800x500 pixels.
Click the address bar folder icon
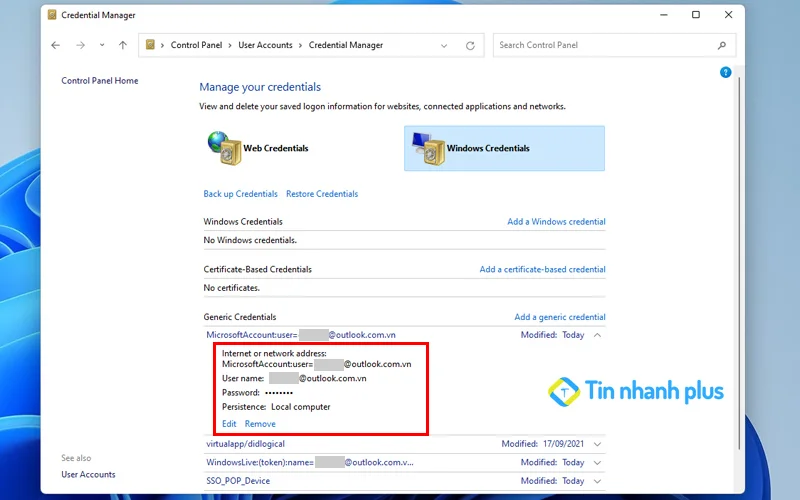pyautogui.click(x=150, y=45)
